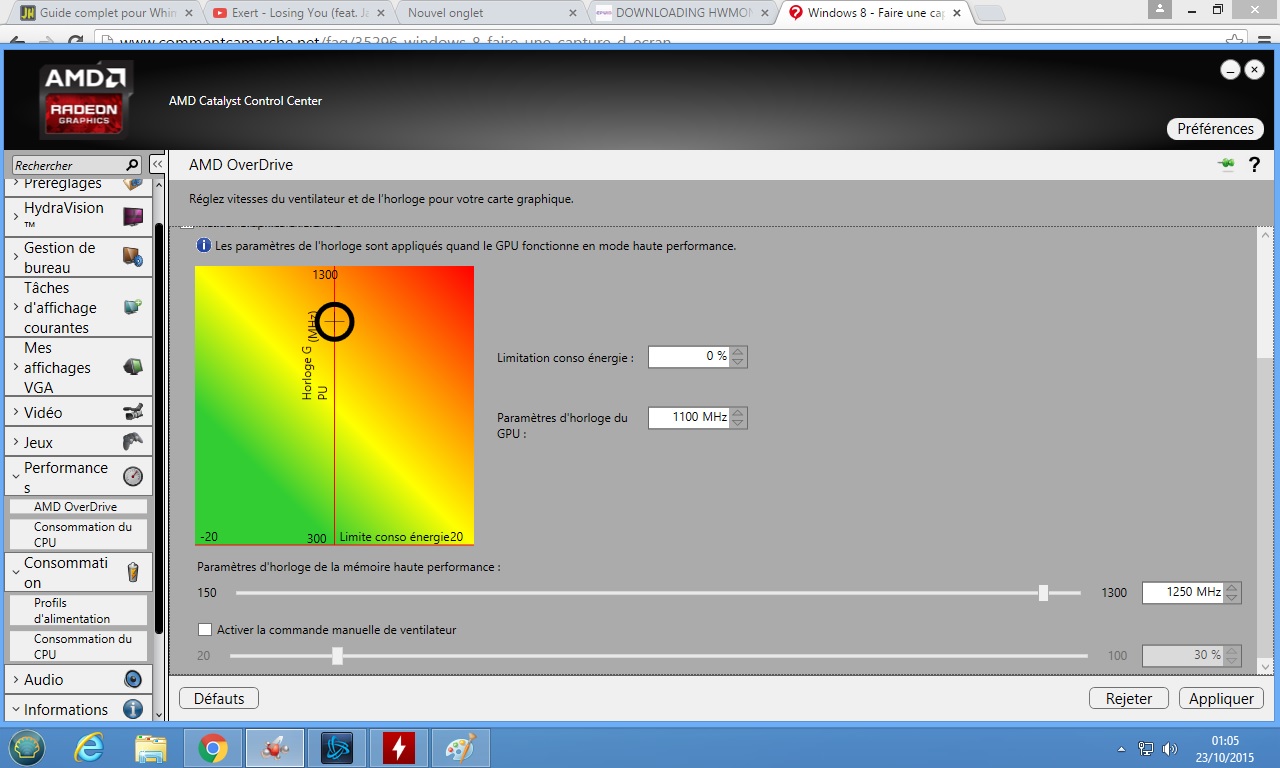Open Consommation du CPU under Performances
Viewport: 1280px width, 768px height.
78,534
